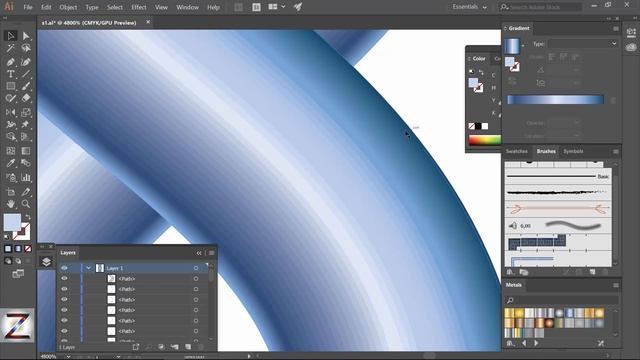Show next swatch library in Metals
640x360 pixels.
click(x=536, y=343)
